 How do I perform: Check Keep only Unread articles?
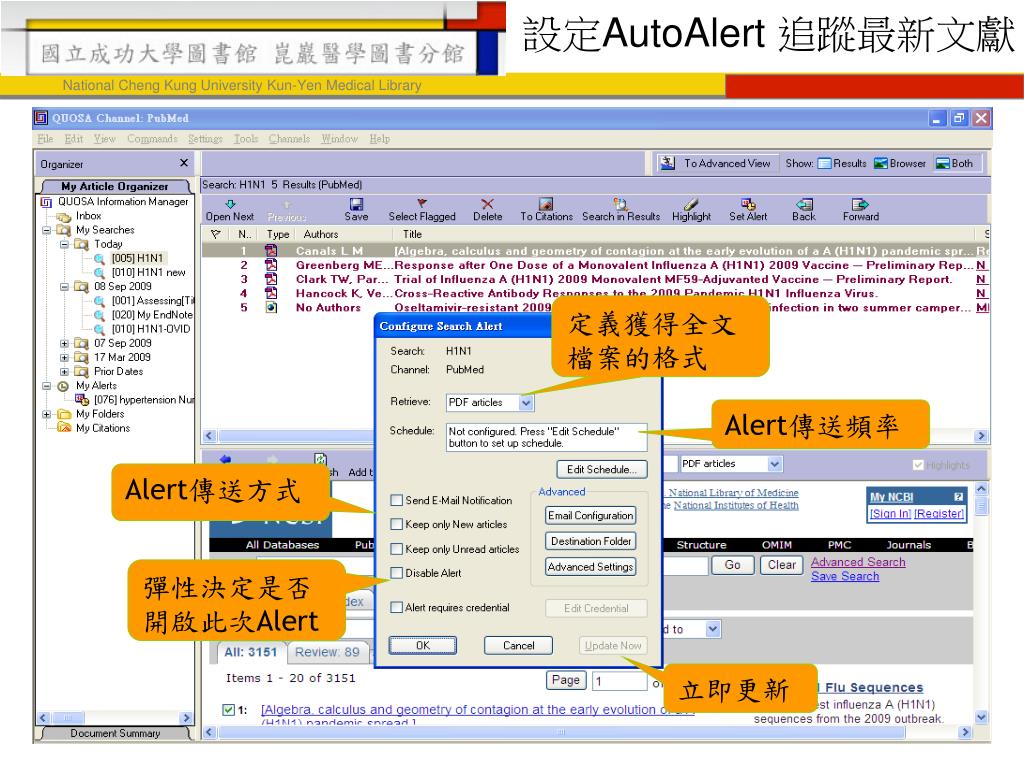tap(396, 549)
